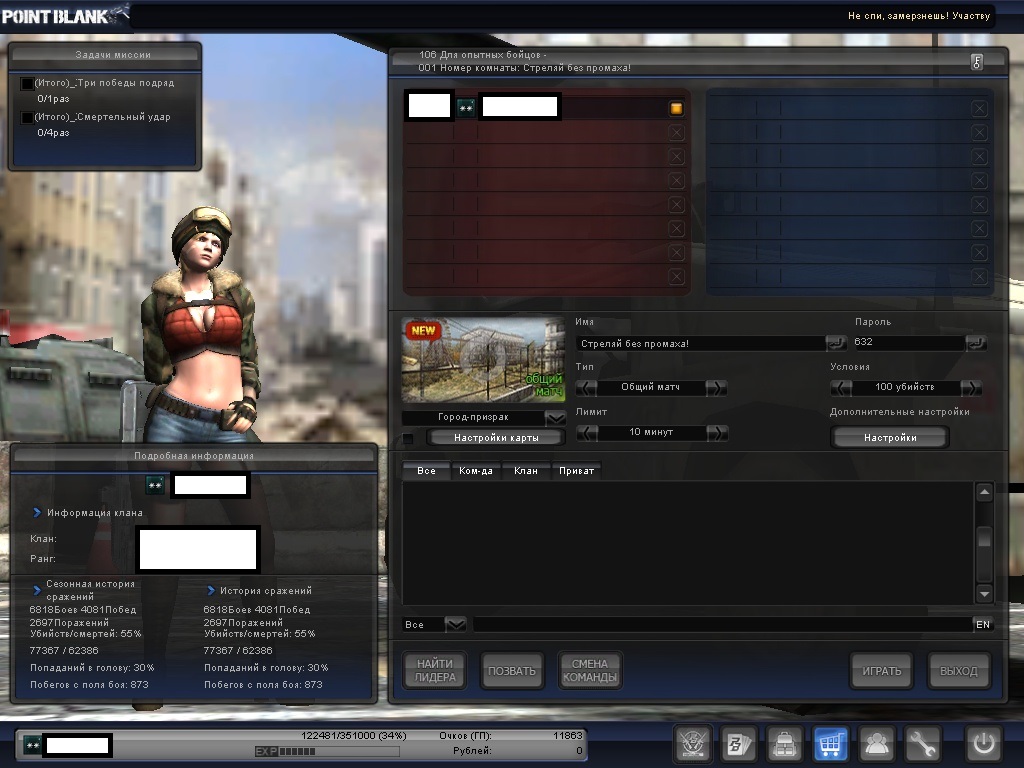Switch to the Ком-да chat tab
Image resolution: width=1024 pixels, height=768 pixels.
[475, 470]
